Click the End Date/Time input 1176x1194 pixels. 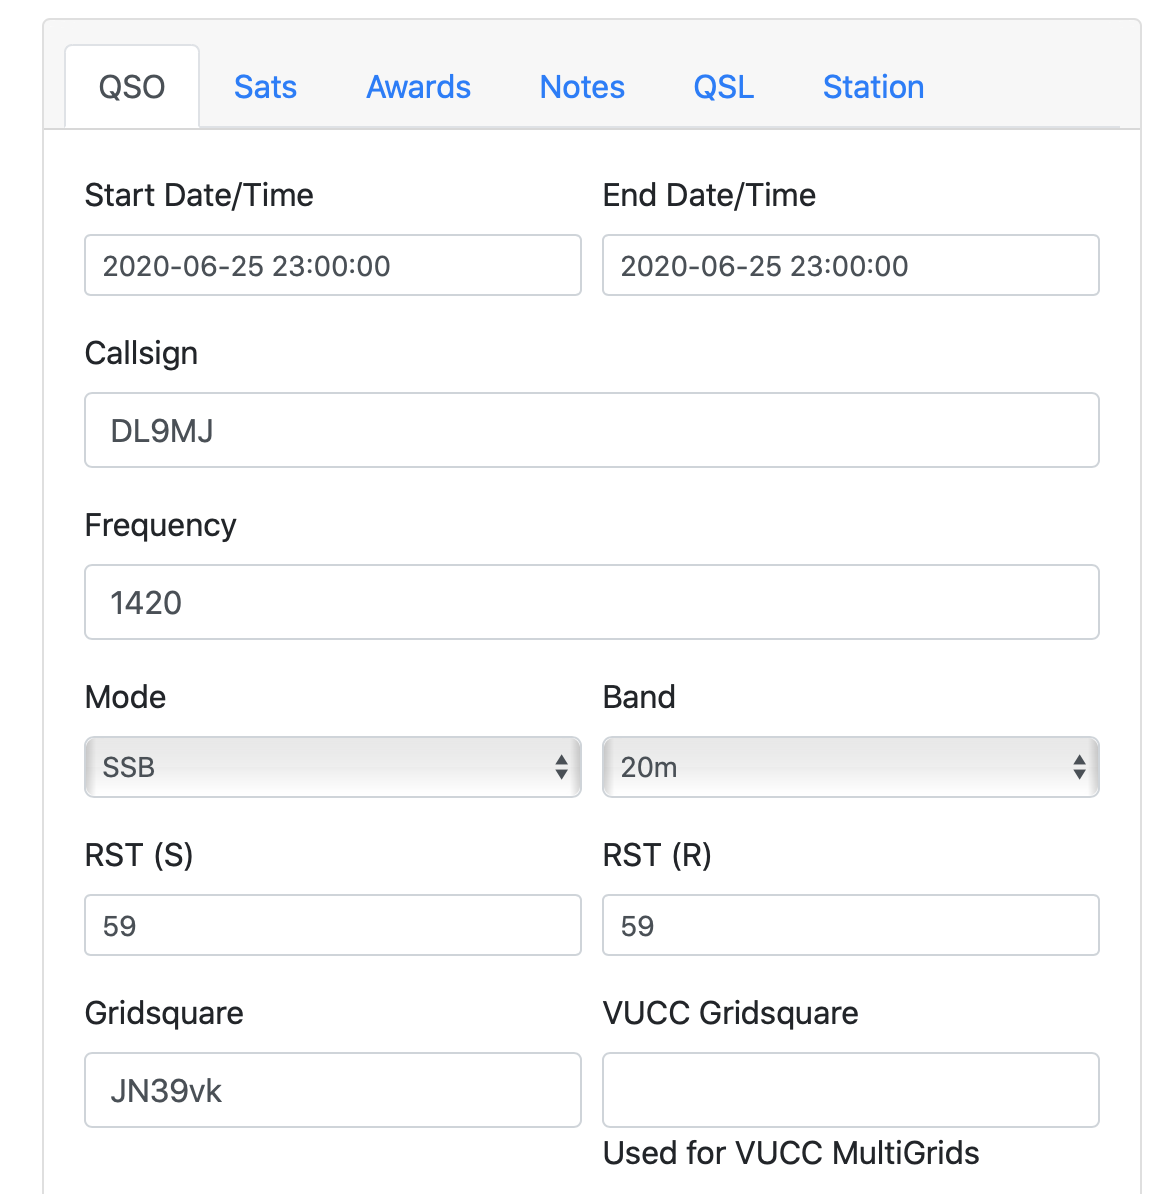850,265
